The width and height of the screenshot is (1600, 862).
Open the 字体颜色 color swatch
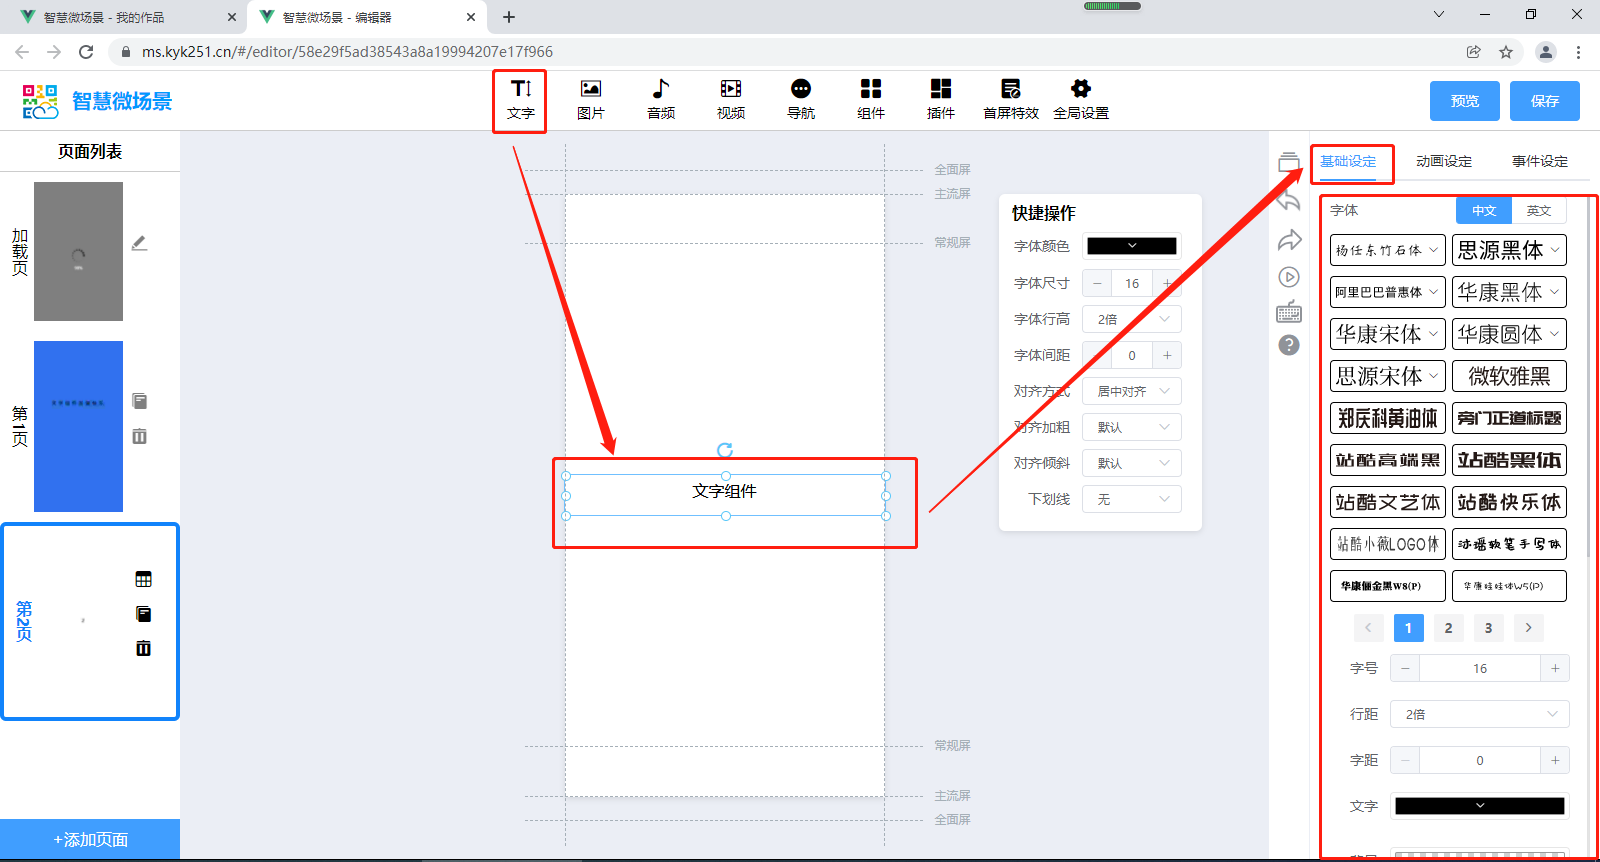[x=1131, y=246]
